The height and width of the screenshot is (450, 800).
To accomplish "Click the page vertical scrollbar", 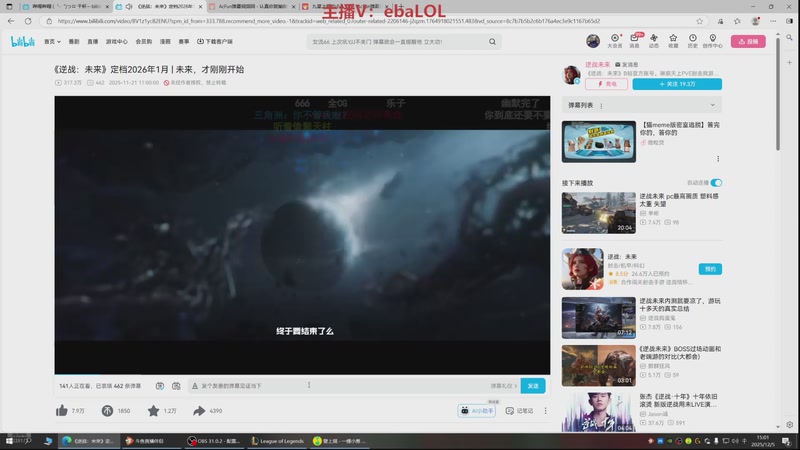I will (x=778, y=92).
